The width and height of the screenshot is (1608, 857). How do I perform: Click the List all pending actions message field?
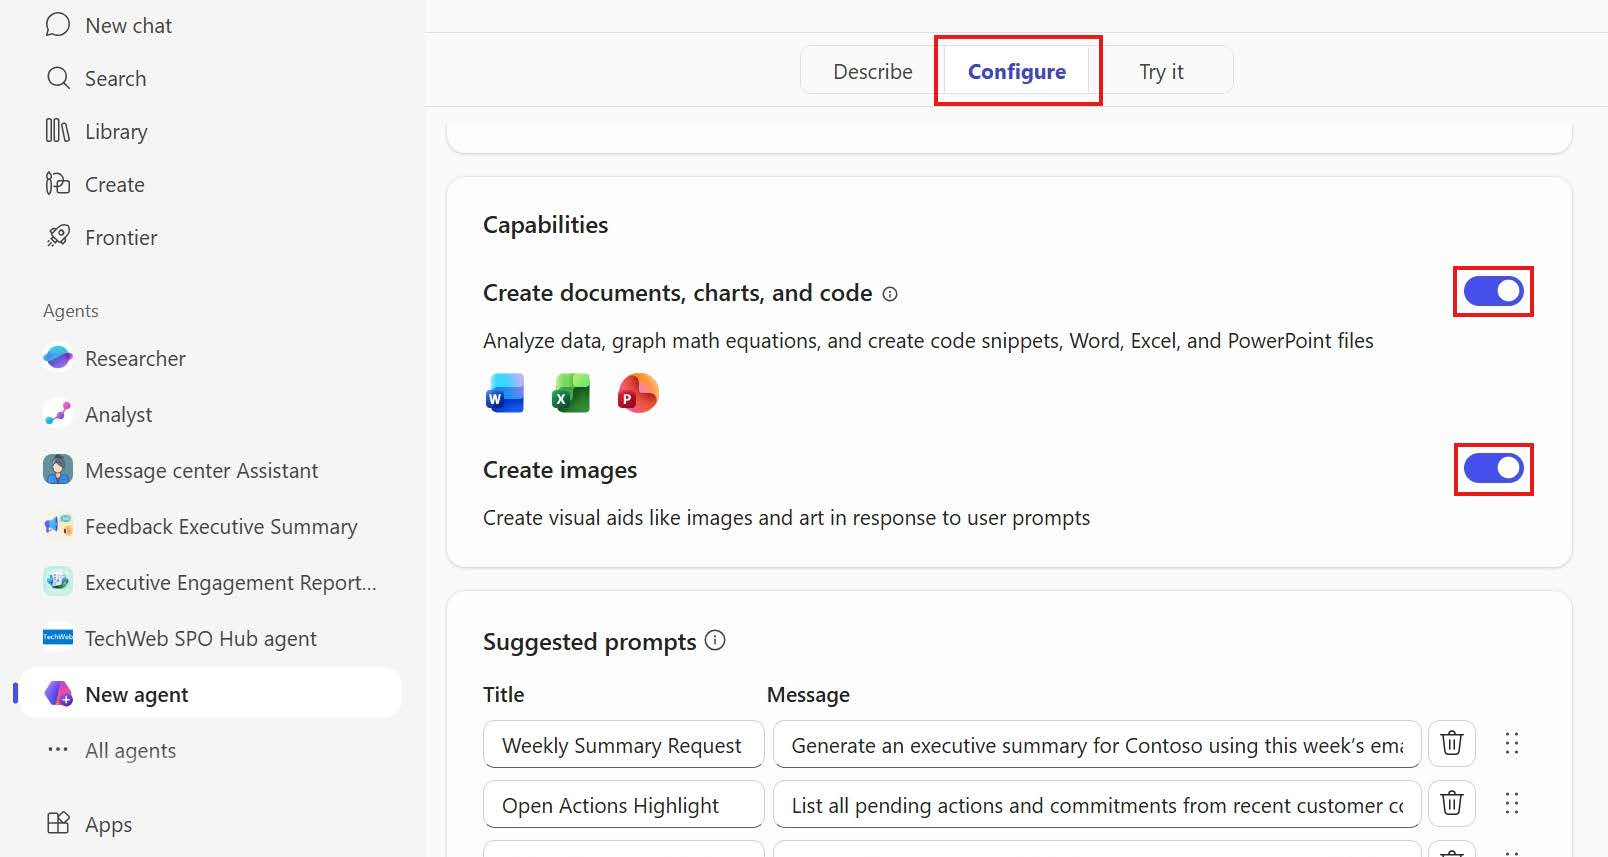(1097, 805)
